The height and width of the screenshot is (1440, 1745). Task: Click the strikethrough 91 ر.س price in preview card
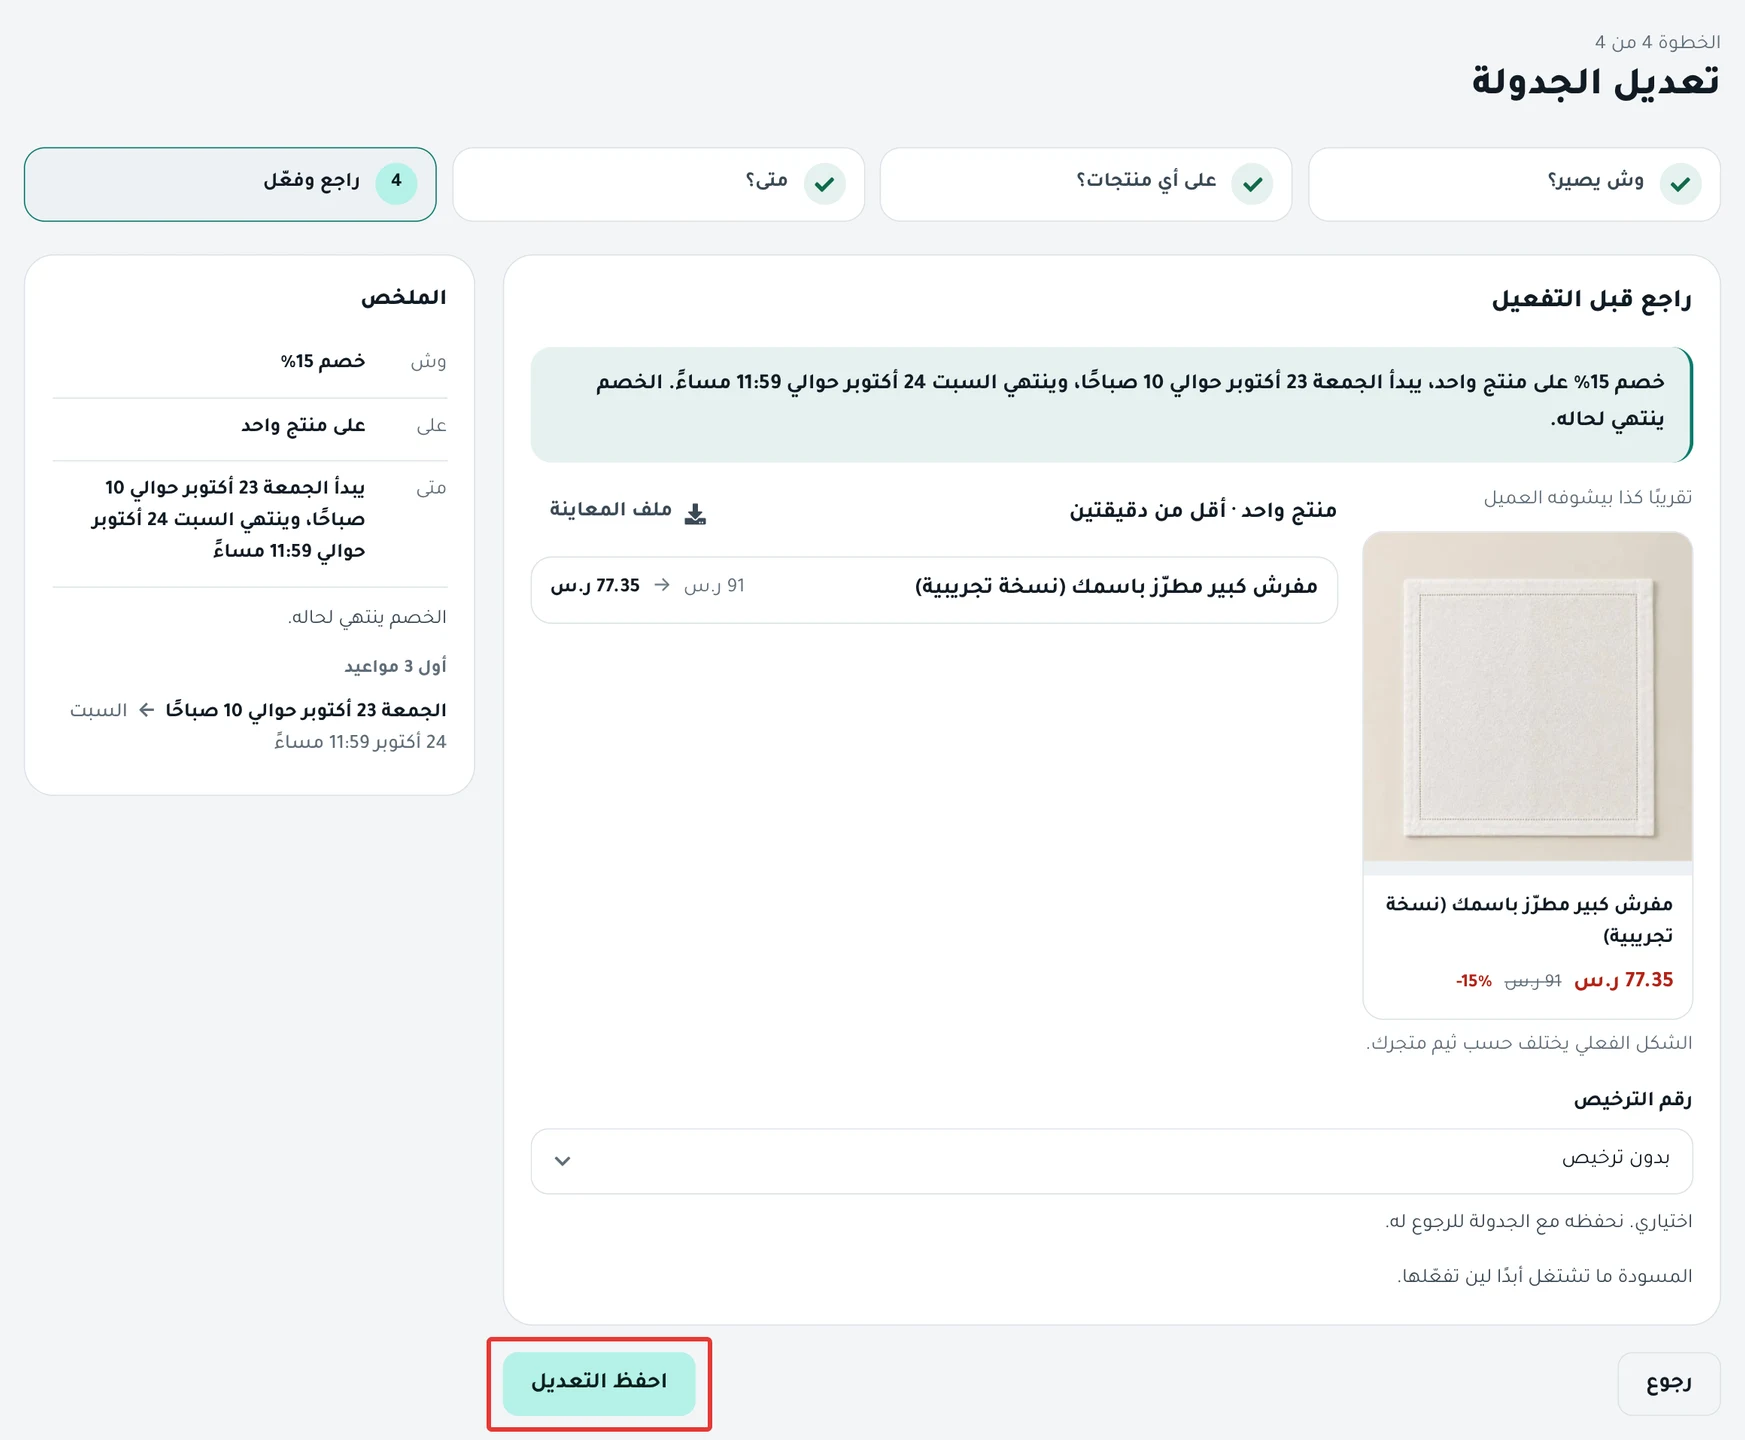[1532, 981]
